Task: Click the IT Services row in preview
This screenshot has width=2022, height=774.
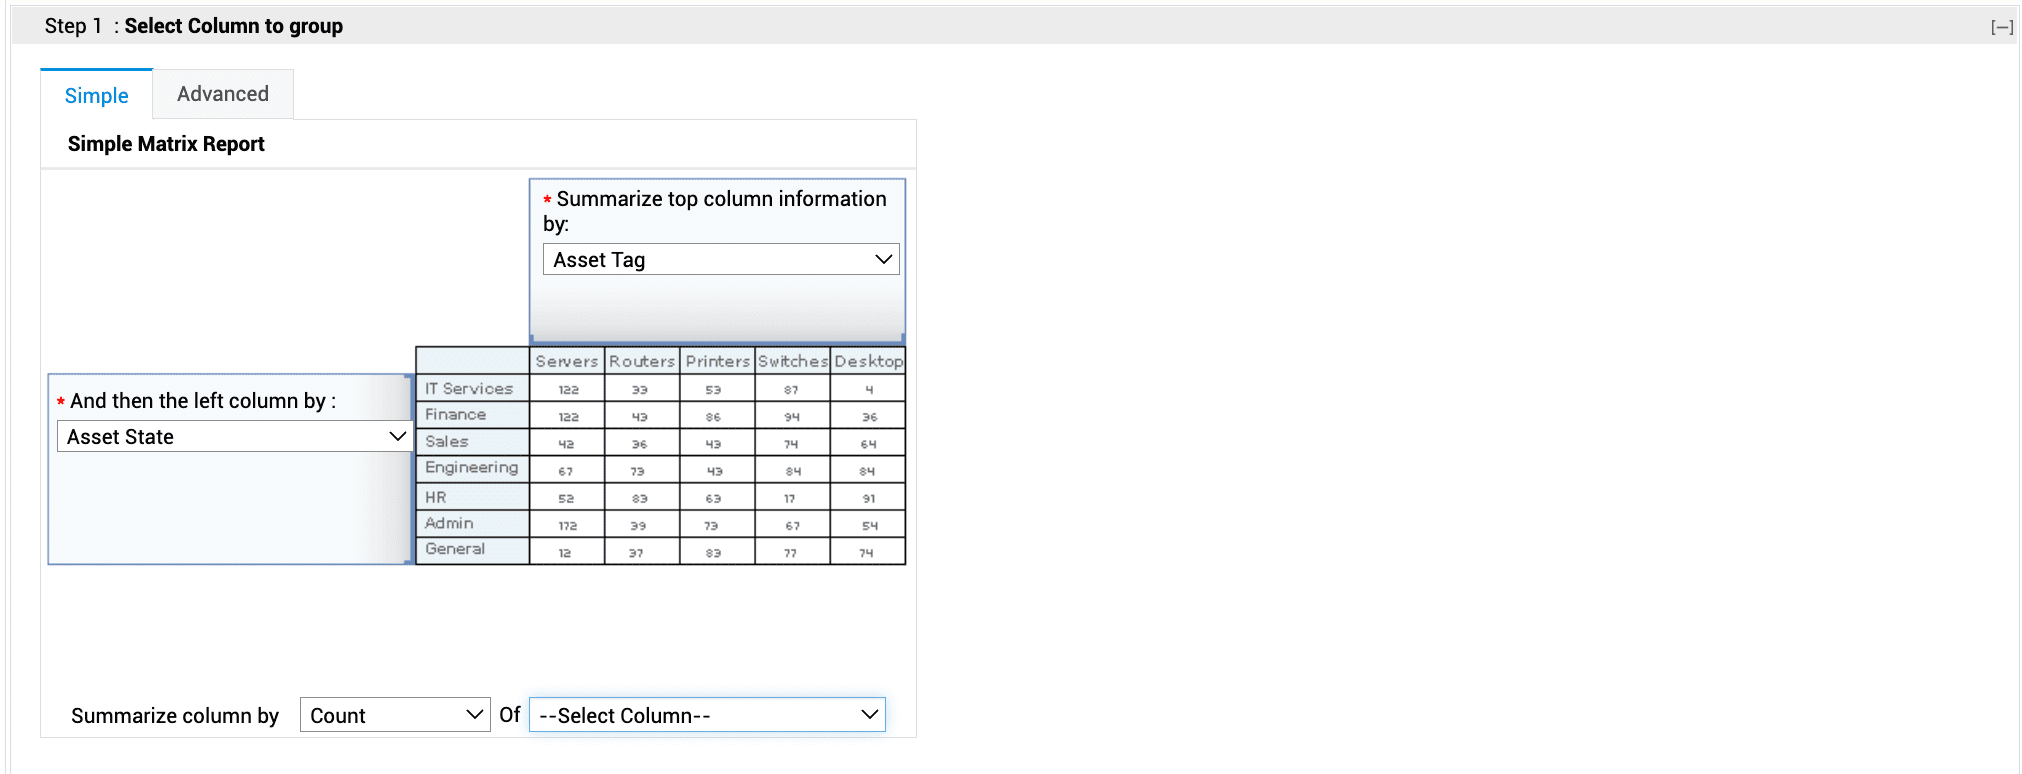Action: click(469, 388)
